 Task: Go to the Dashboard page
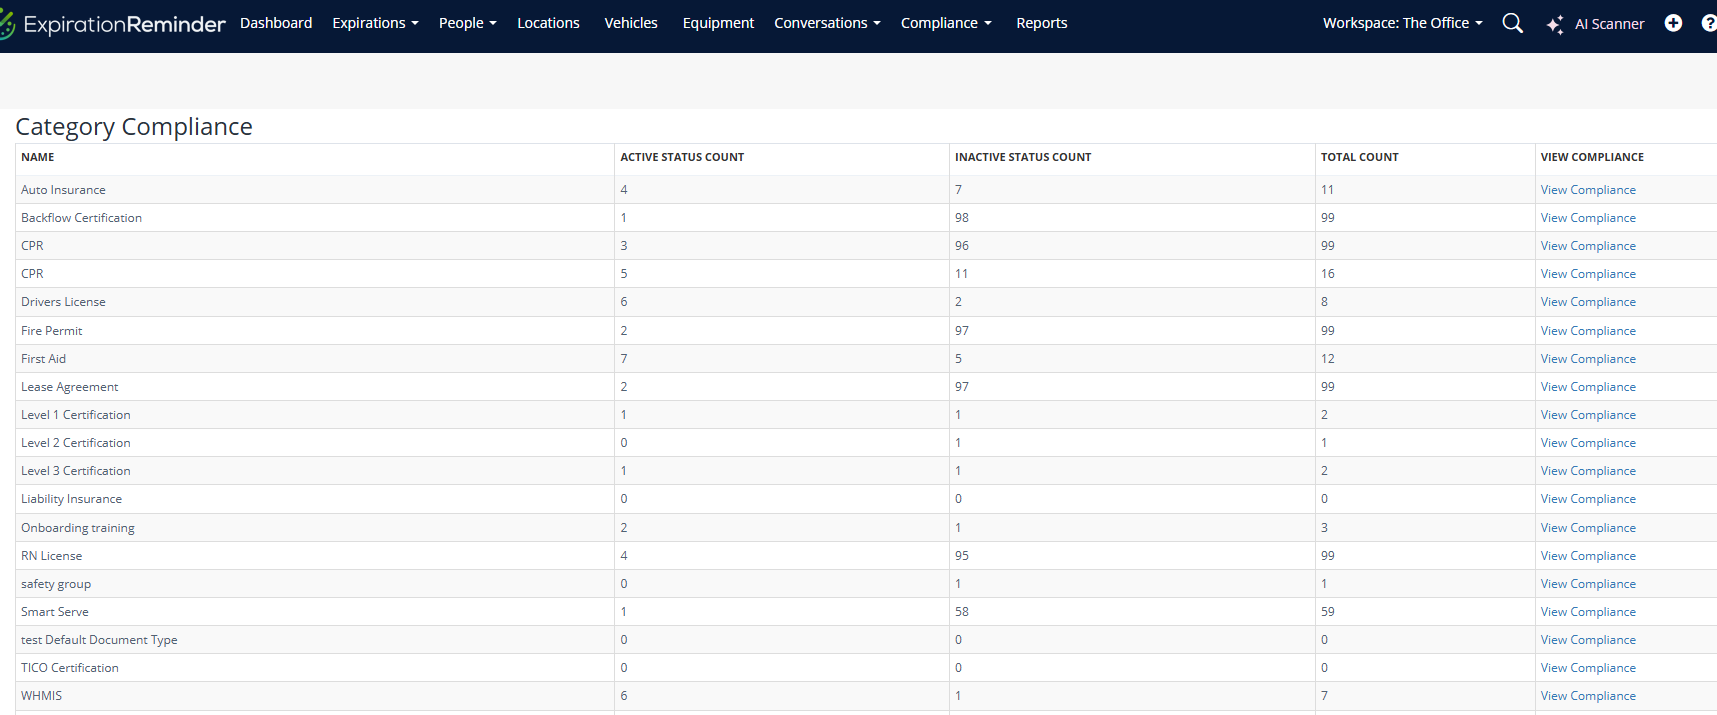(276, 23)
